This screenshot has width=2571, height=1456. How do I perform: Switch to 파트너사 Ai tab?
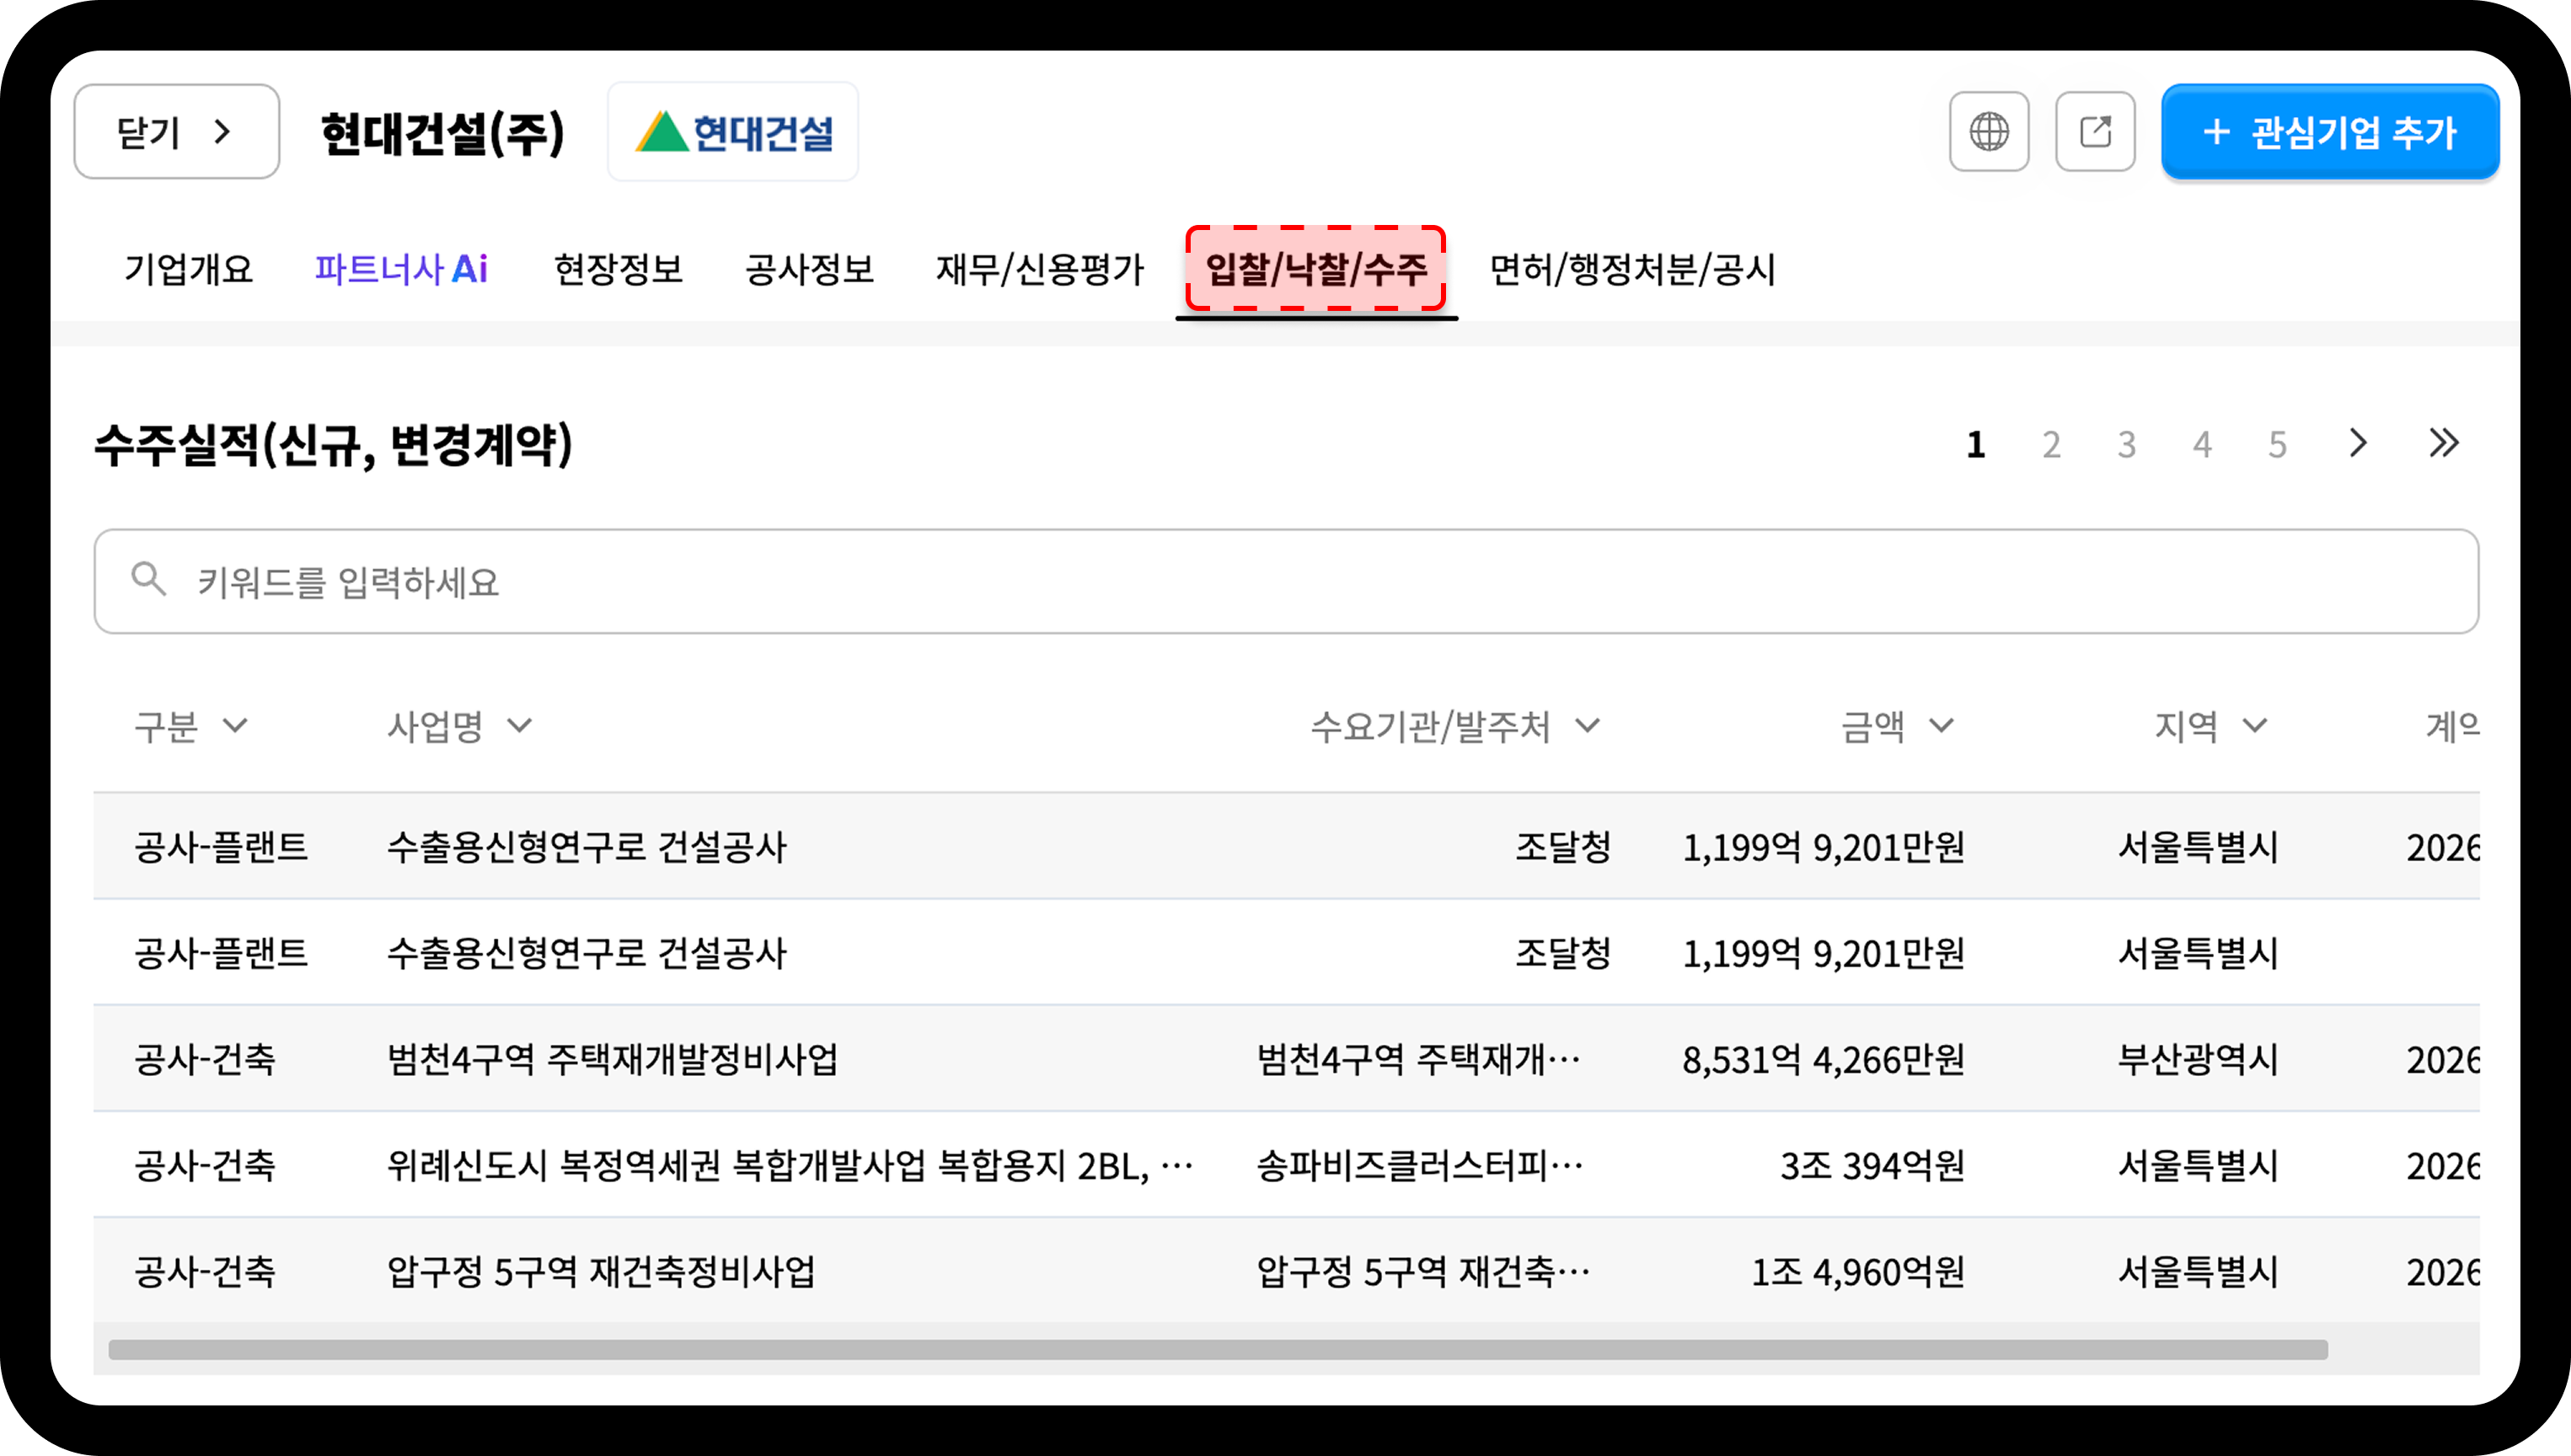click(x=401, y=269)
